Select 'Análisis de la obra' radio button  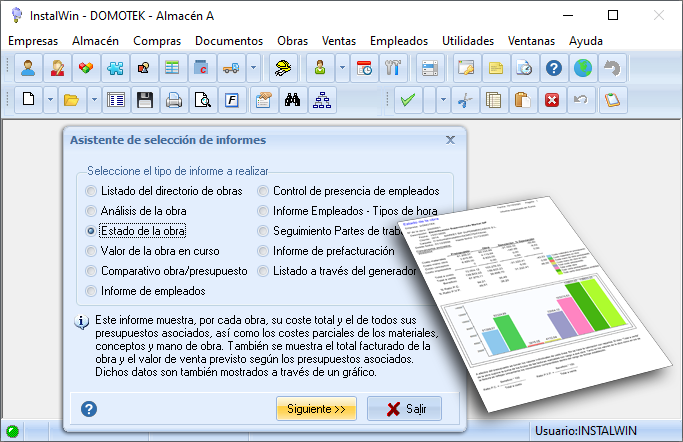coord(136,211)
